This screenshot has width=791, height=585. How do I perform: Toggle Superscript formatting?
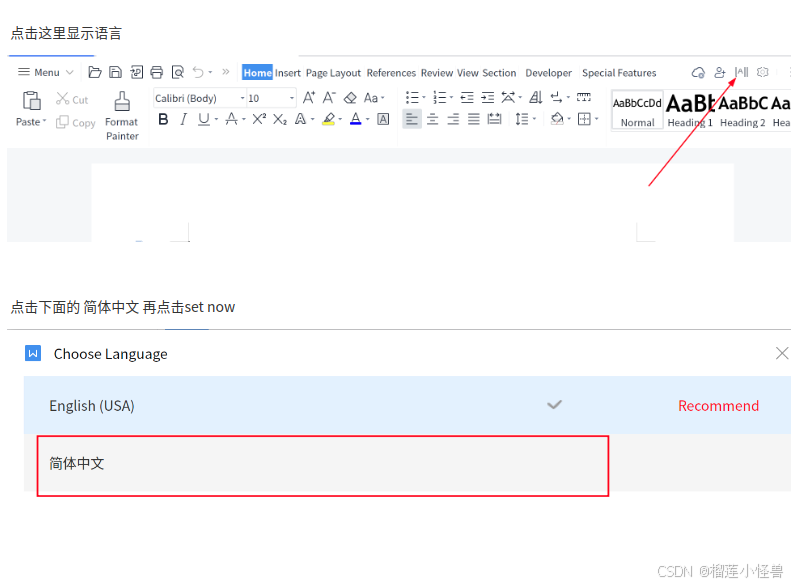point(259,119)
